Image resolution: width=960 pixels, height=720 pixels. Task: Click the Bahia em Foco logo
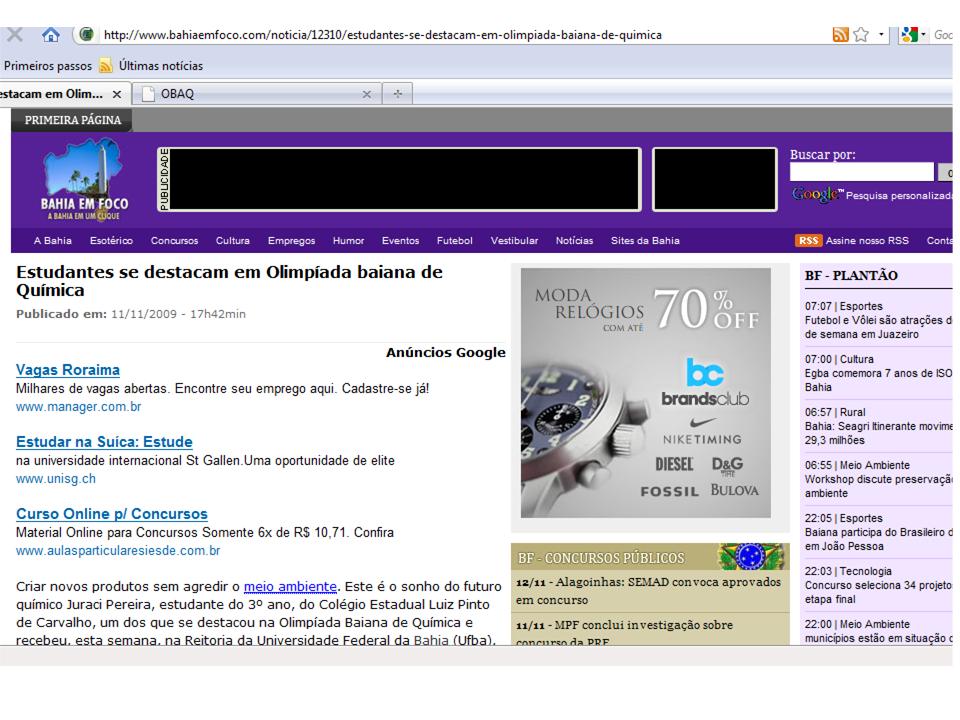tap(84, 180)
